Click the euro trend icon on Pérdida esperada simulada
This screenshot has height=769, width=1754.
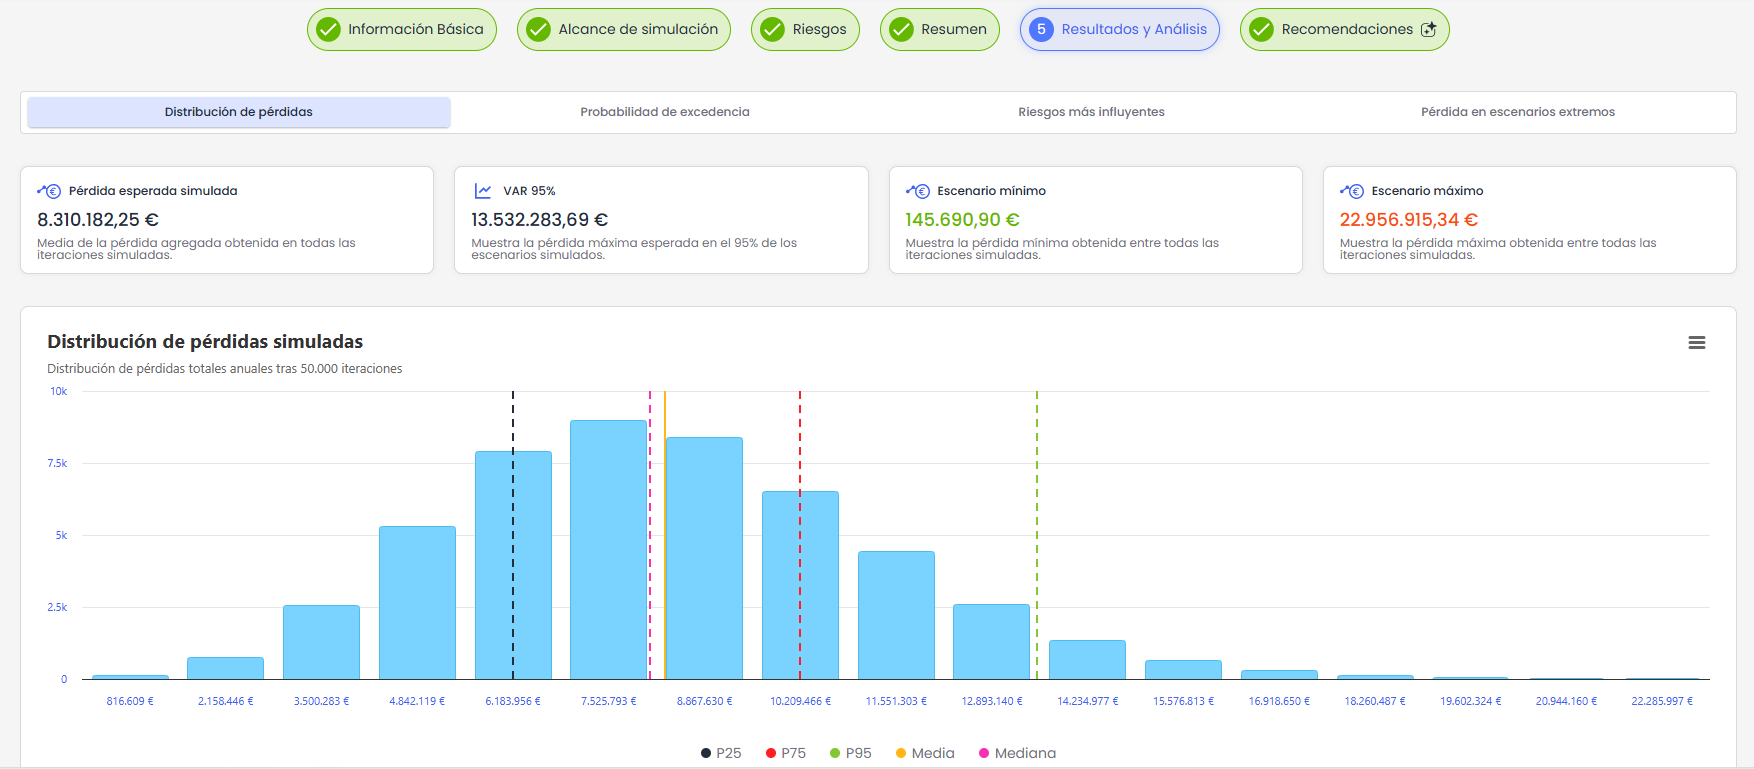click(49, 191)
